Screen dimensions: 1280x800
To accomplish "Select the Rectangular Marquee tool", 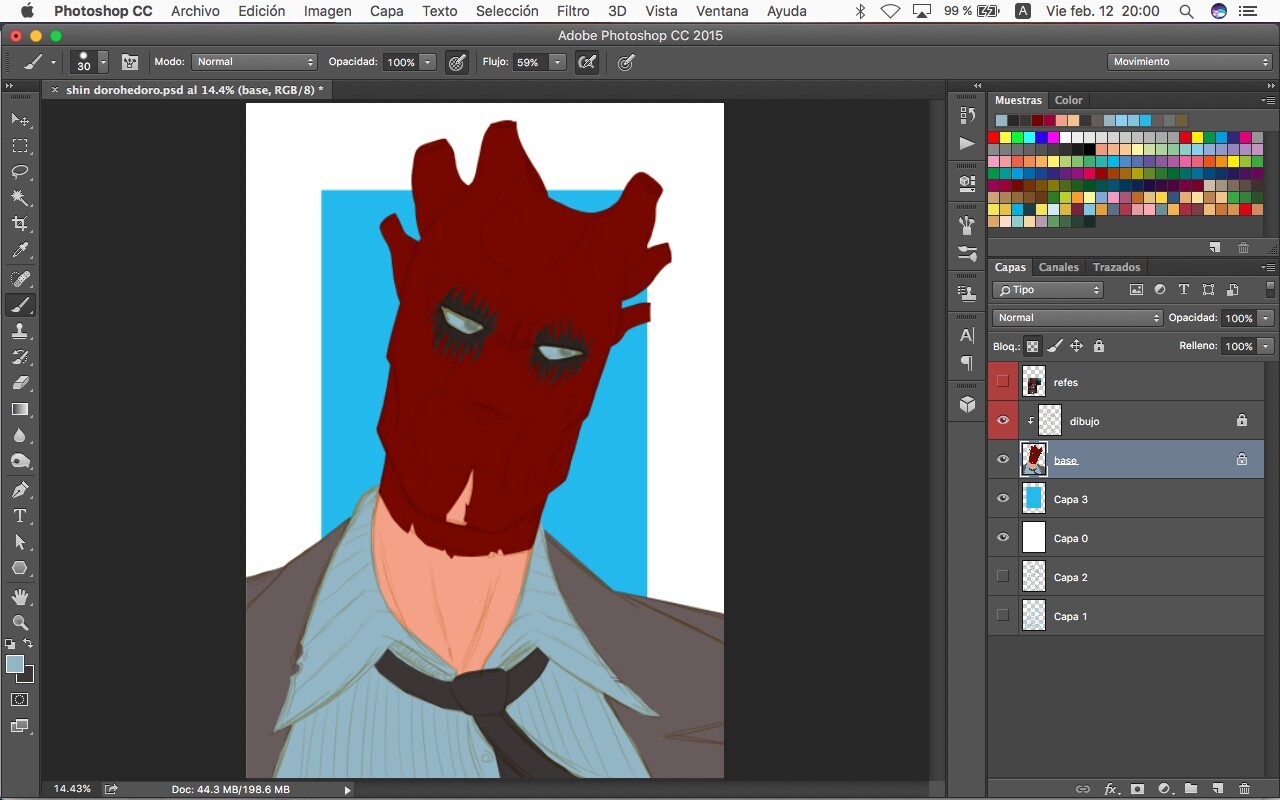I will tap(20, 146).
